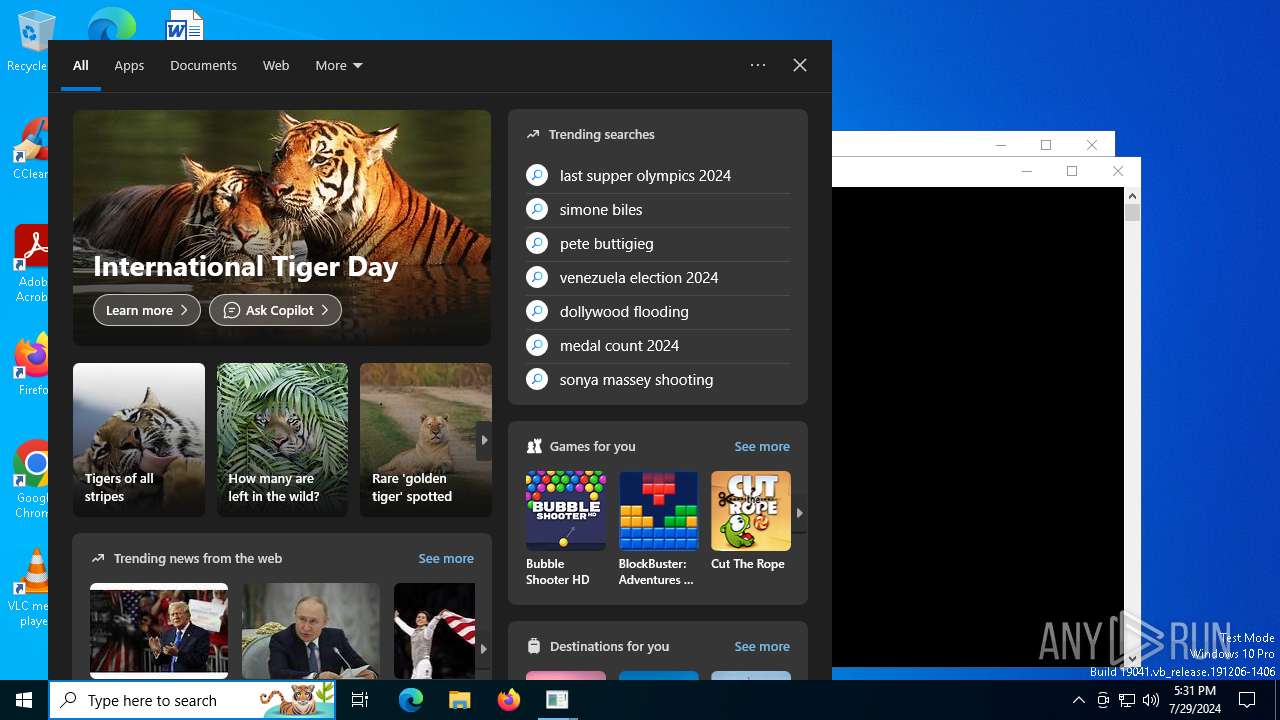Switch to the Apps search tab

coord(129,65)
